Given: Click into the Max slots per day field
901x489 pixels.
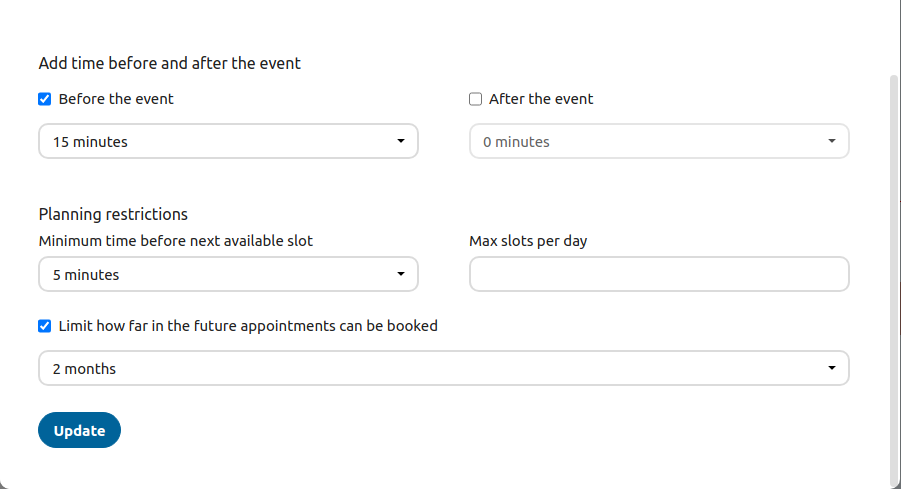Looking at the screenshot, I should pos(659,274).
